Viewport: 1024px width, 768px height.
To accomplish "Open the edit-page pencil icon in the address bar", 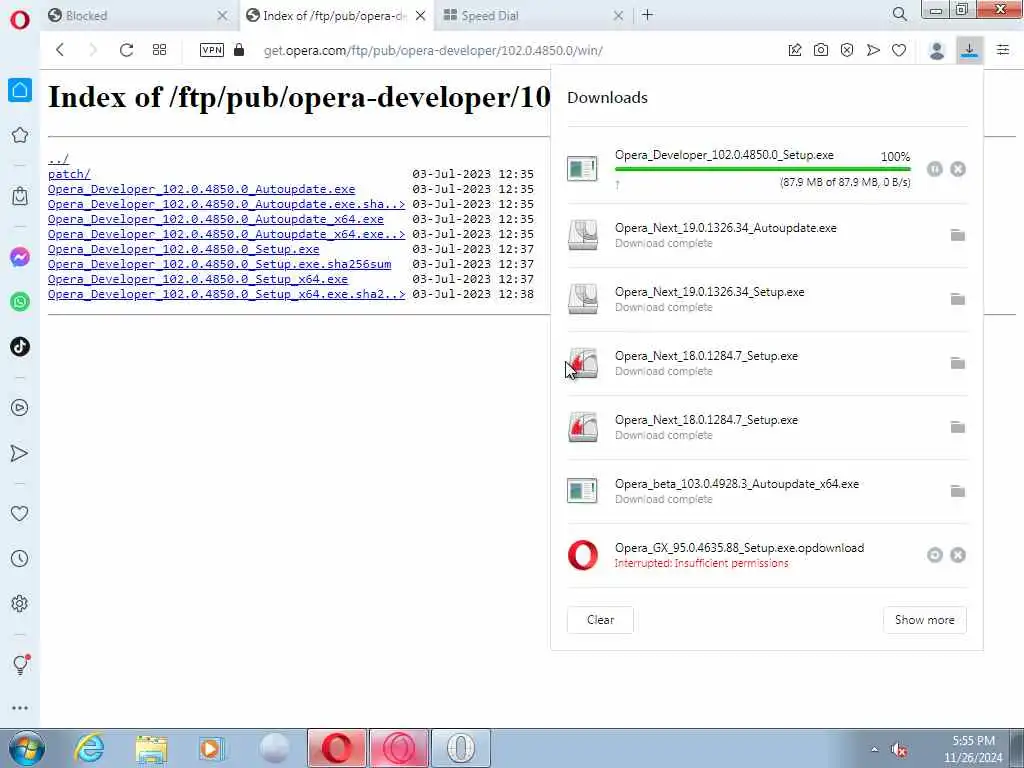I will [795, 50].
